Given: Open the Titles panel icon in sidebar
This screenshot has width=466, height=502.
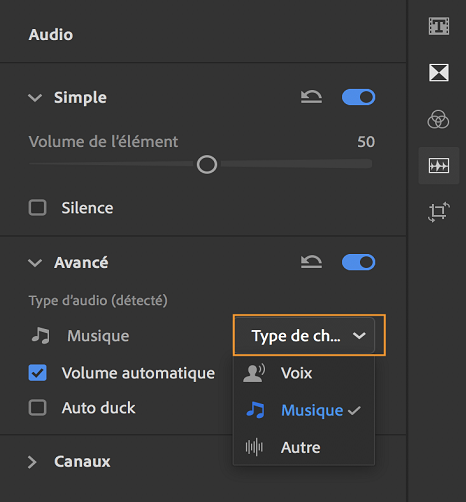Looking at the screenshot, I should (439, 26).
